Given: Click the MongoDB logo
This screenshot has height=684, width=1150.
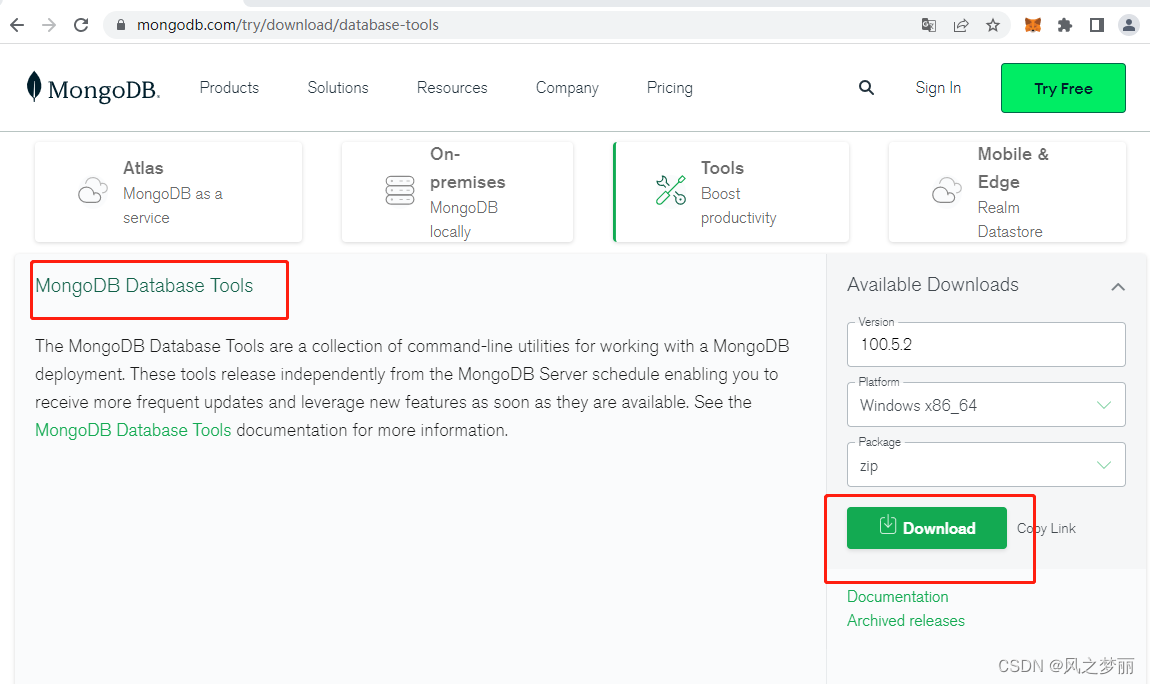Looking at the screenshot, I should (92, 88).
